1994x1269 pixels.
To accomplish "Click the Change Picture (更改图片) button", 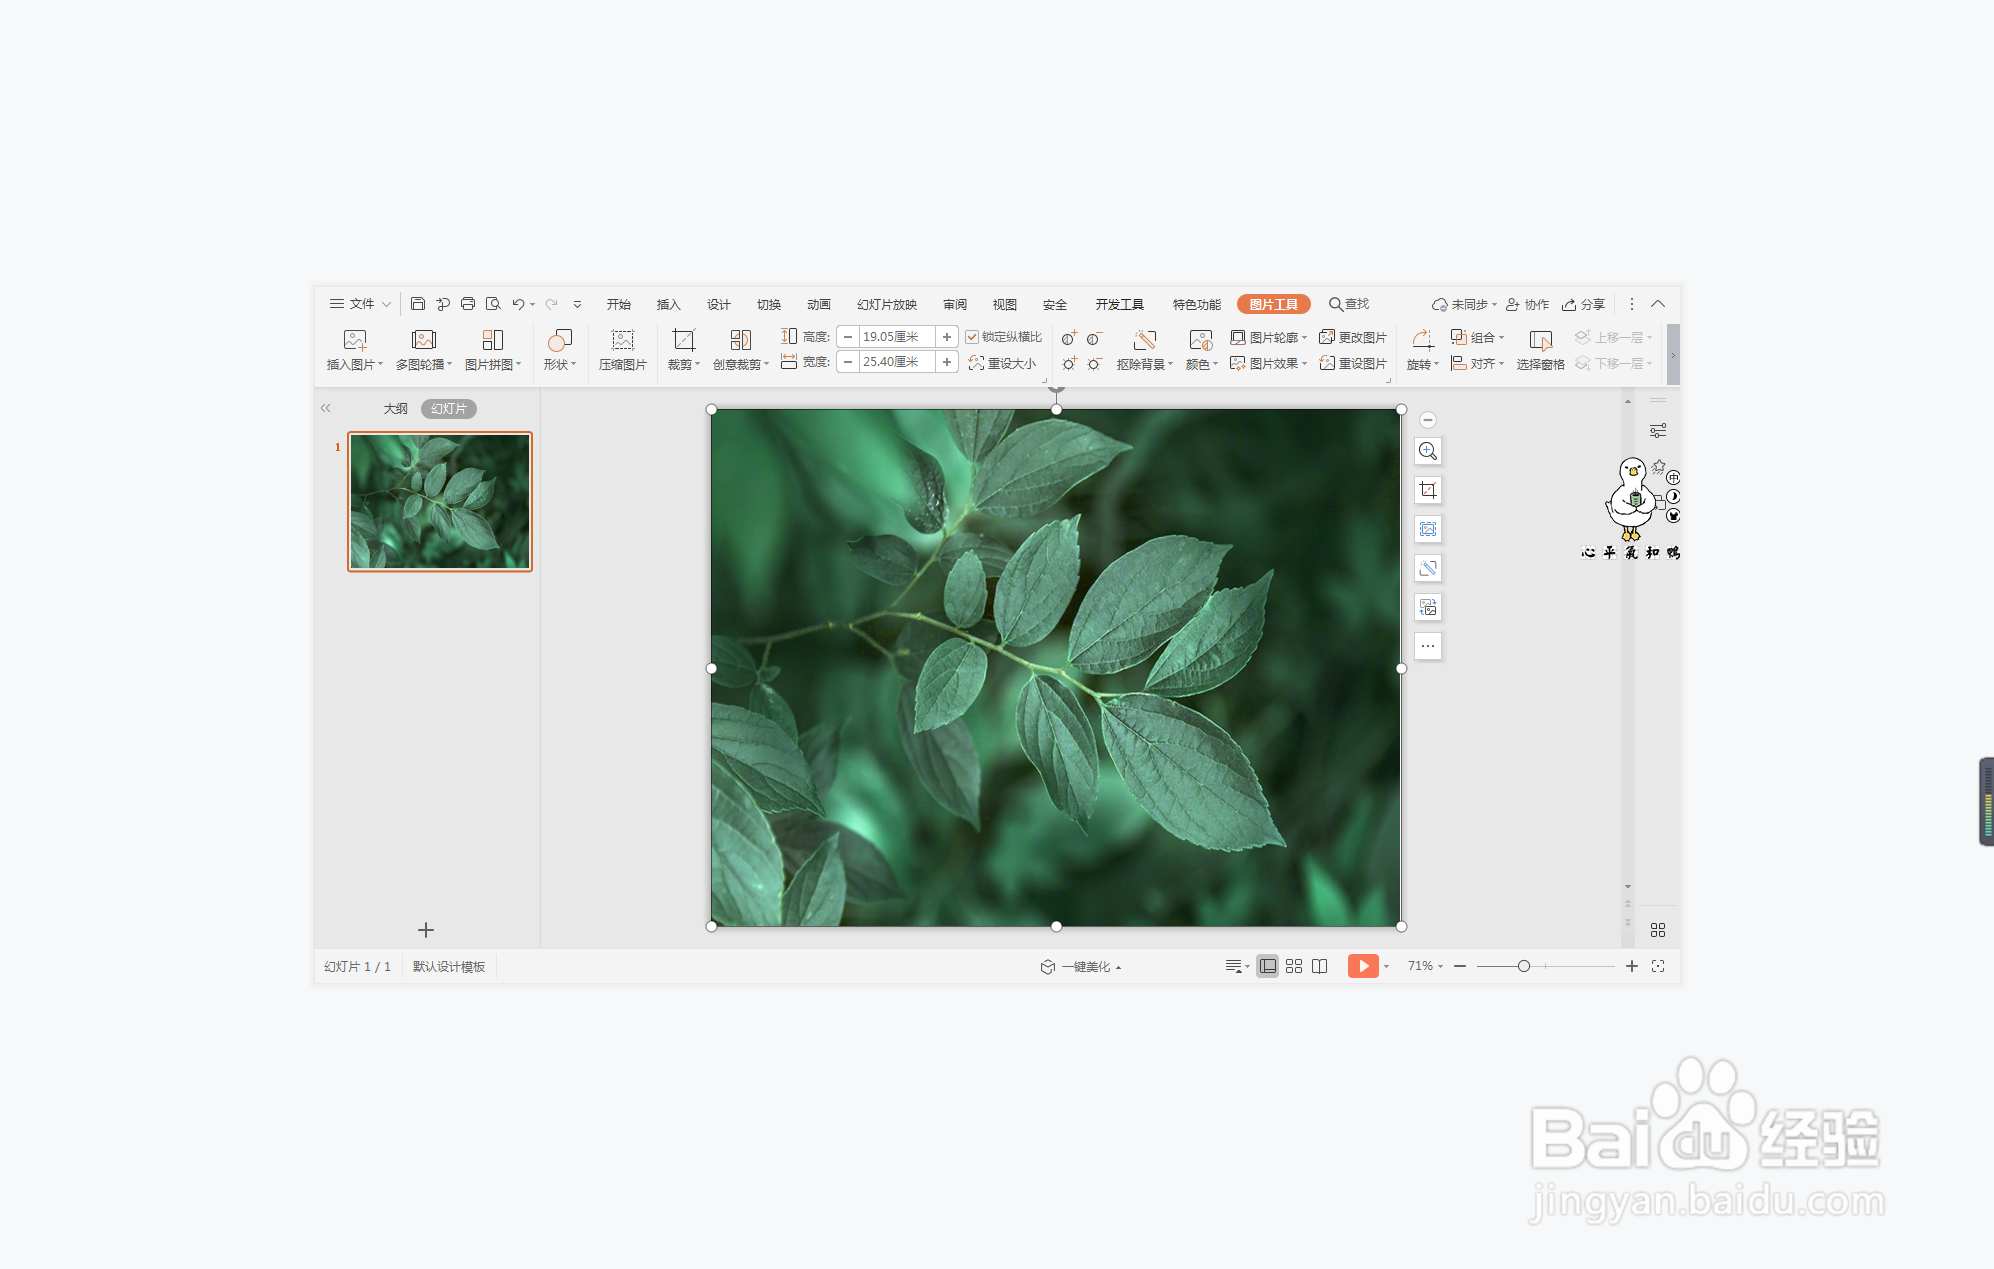I will 1353,337.
